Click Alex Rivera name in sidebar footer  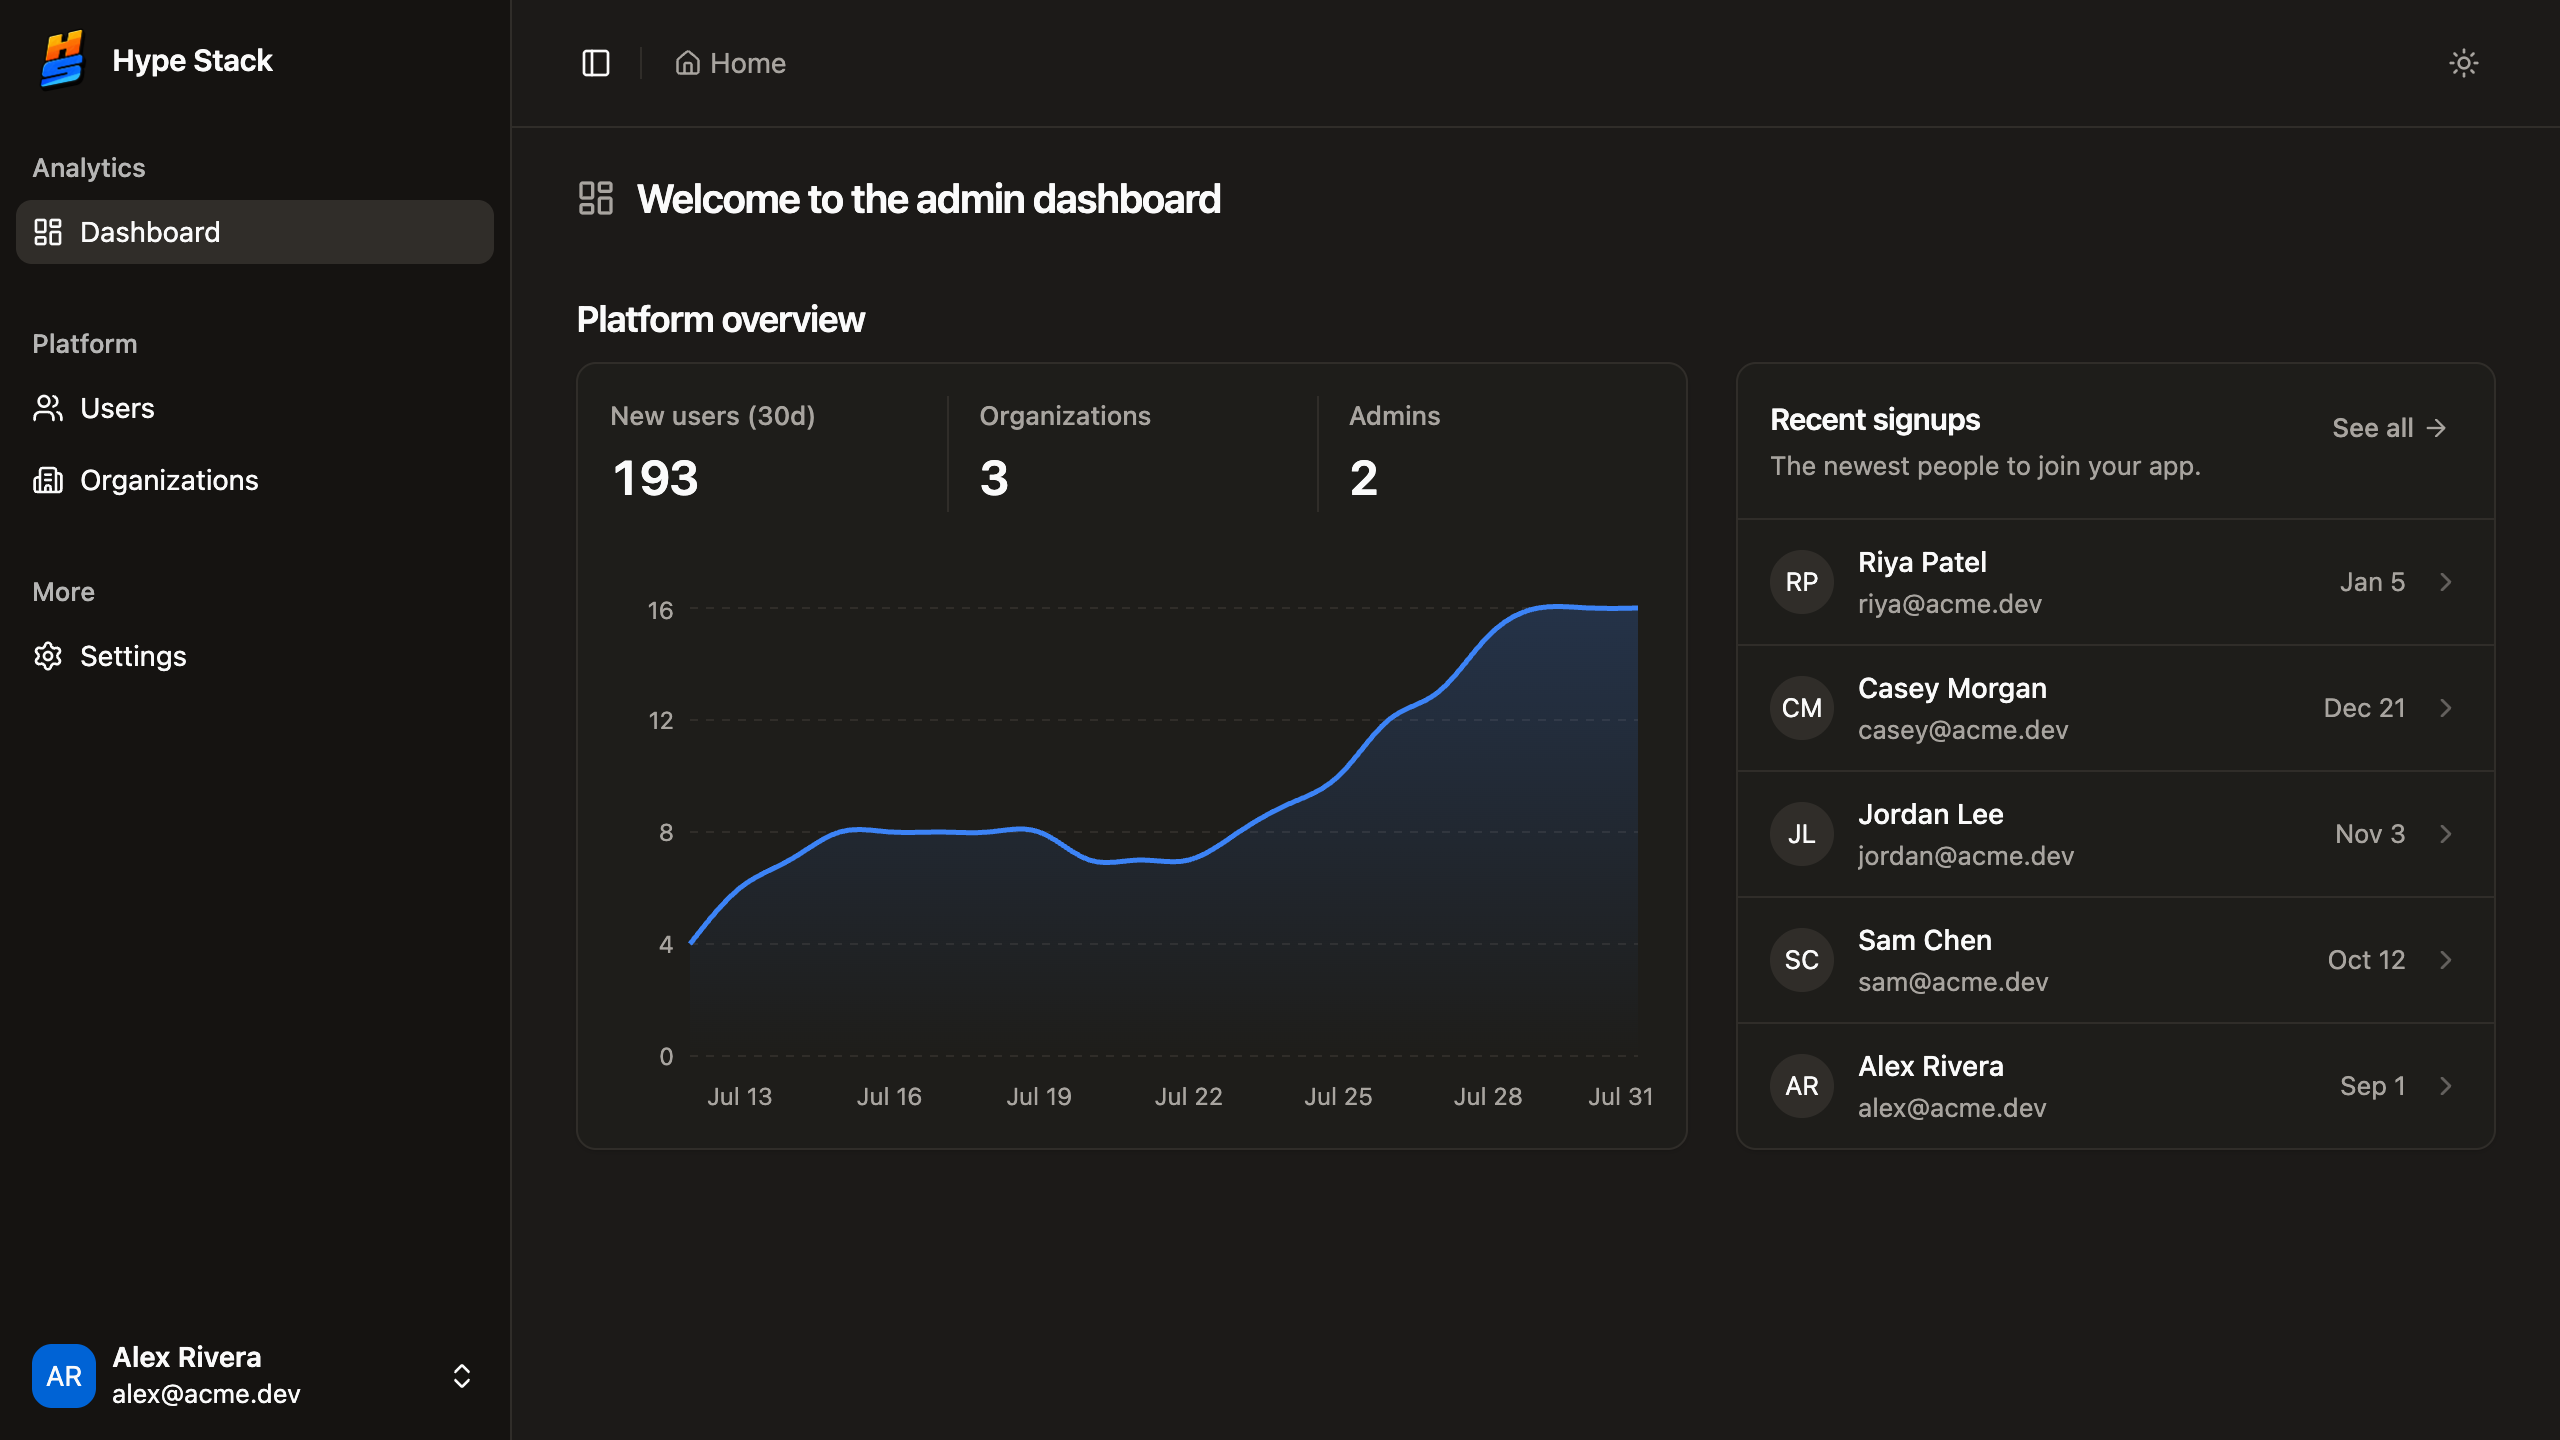pos(187,1357)
